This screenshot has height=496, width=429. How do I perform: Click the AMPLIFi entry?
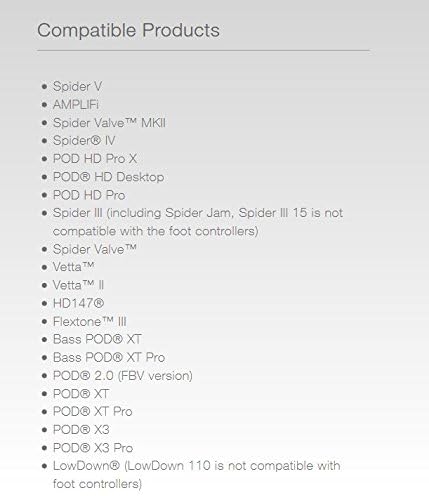click(x=76, y=105)
